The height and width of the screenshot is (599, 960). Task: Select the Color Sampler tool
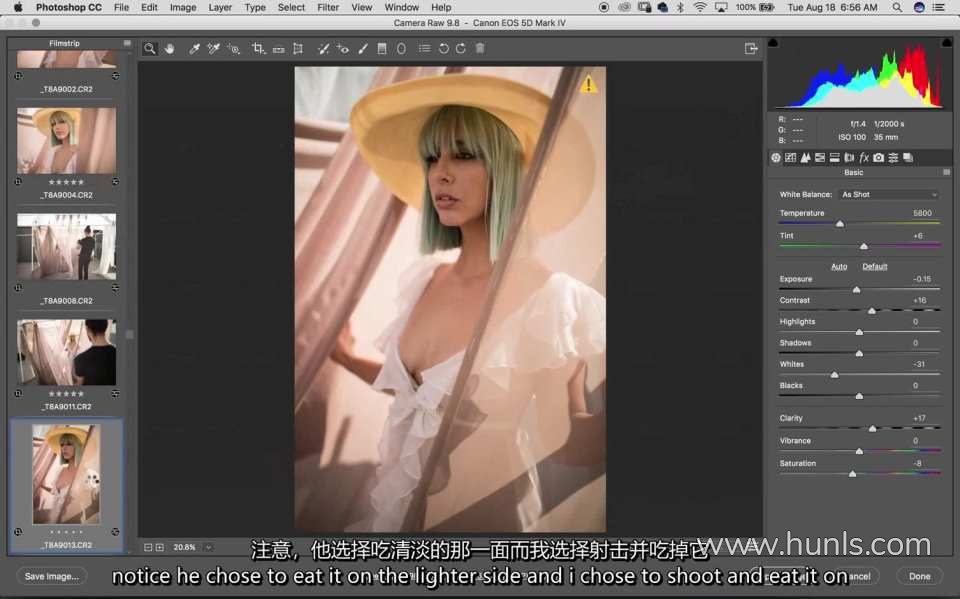tap(213, 48)
